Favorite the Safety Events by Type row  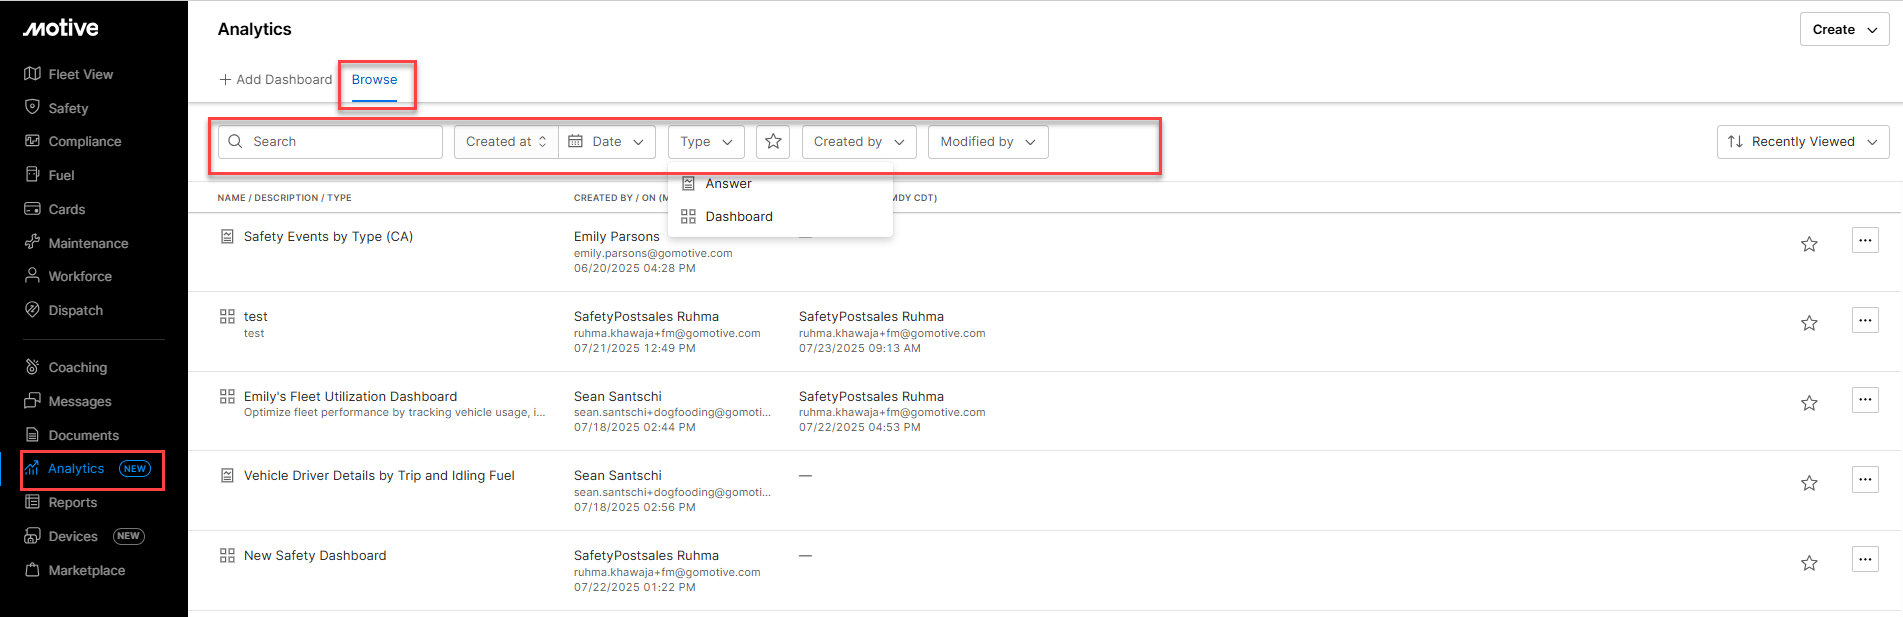point(1808,244)
